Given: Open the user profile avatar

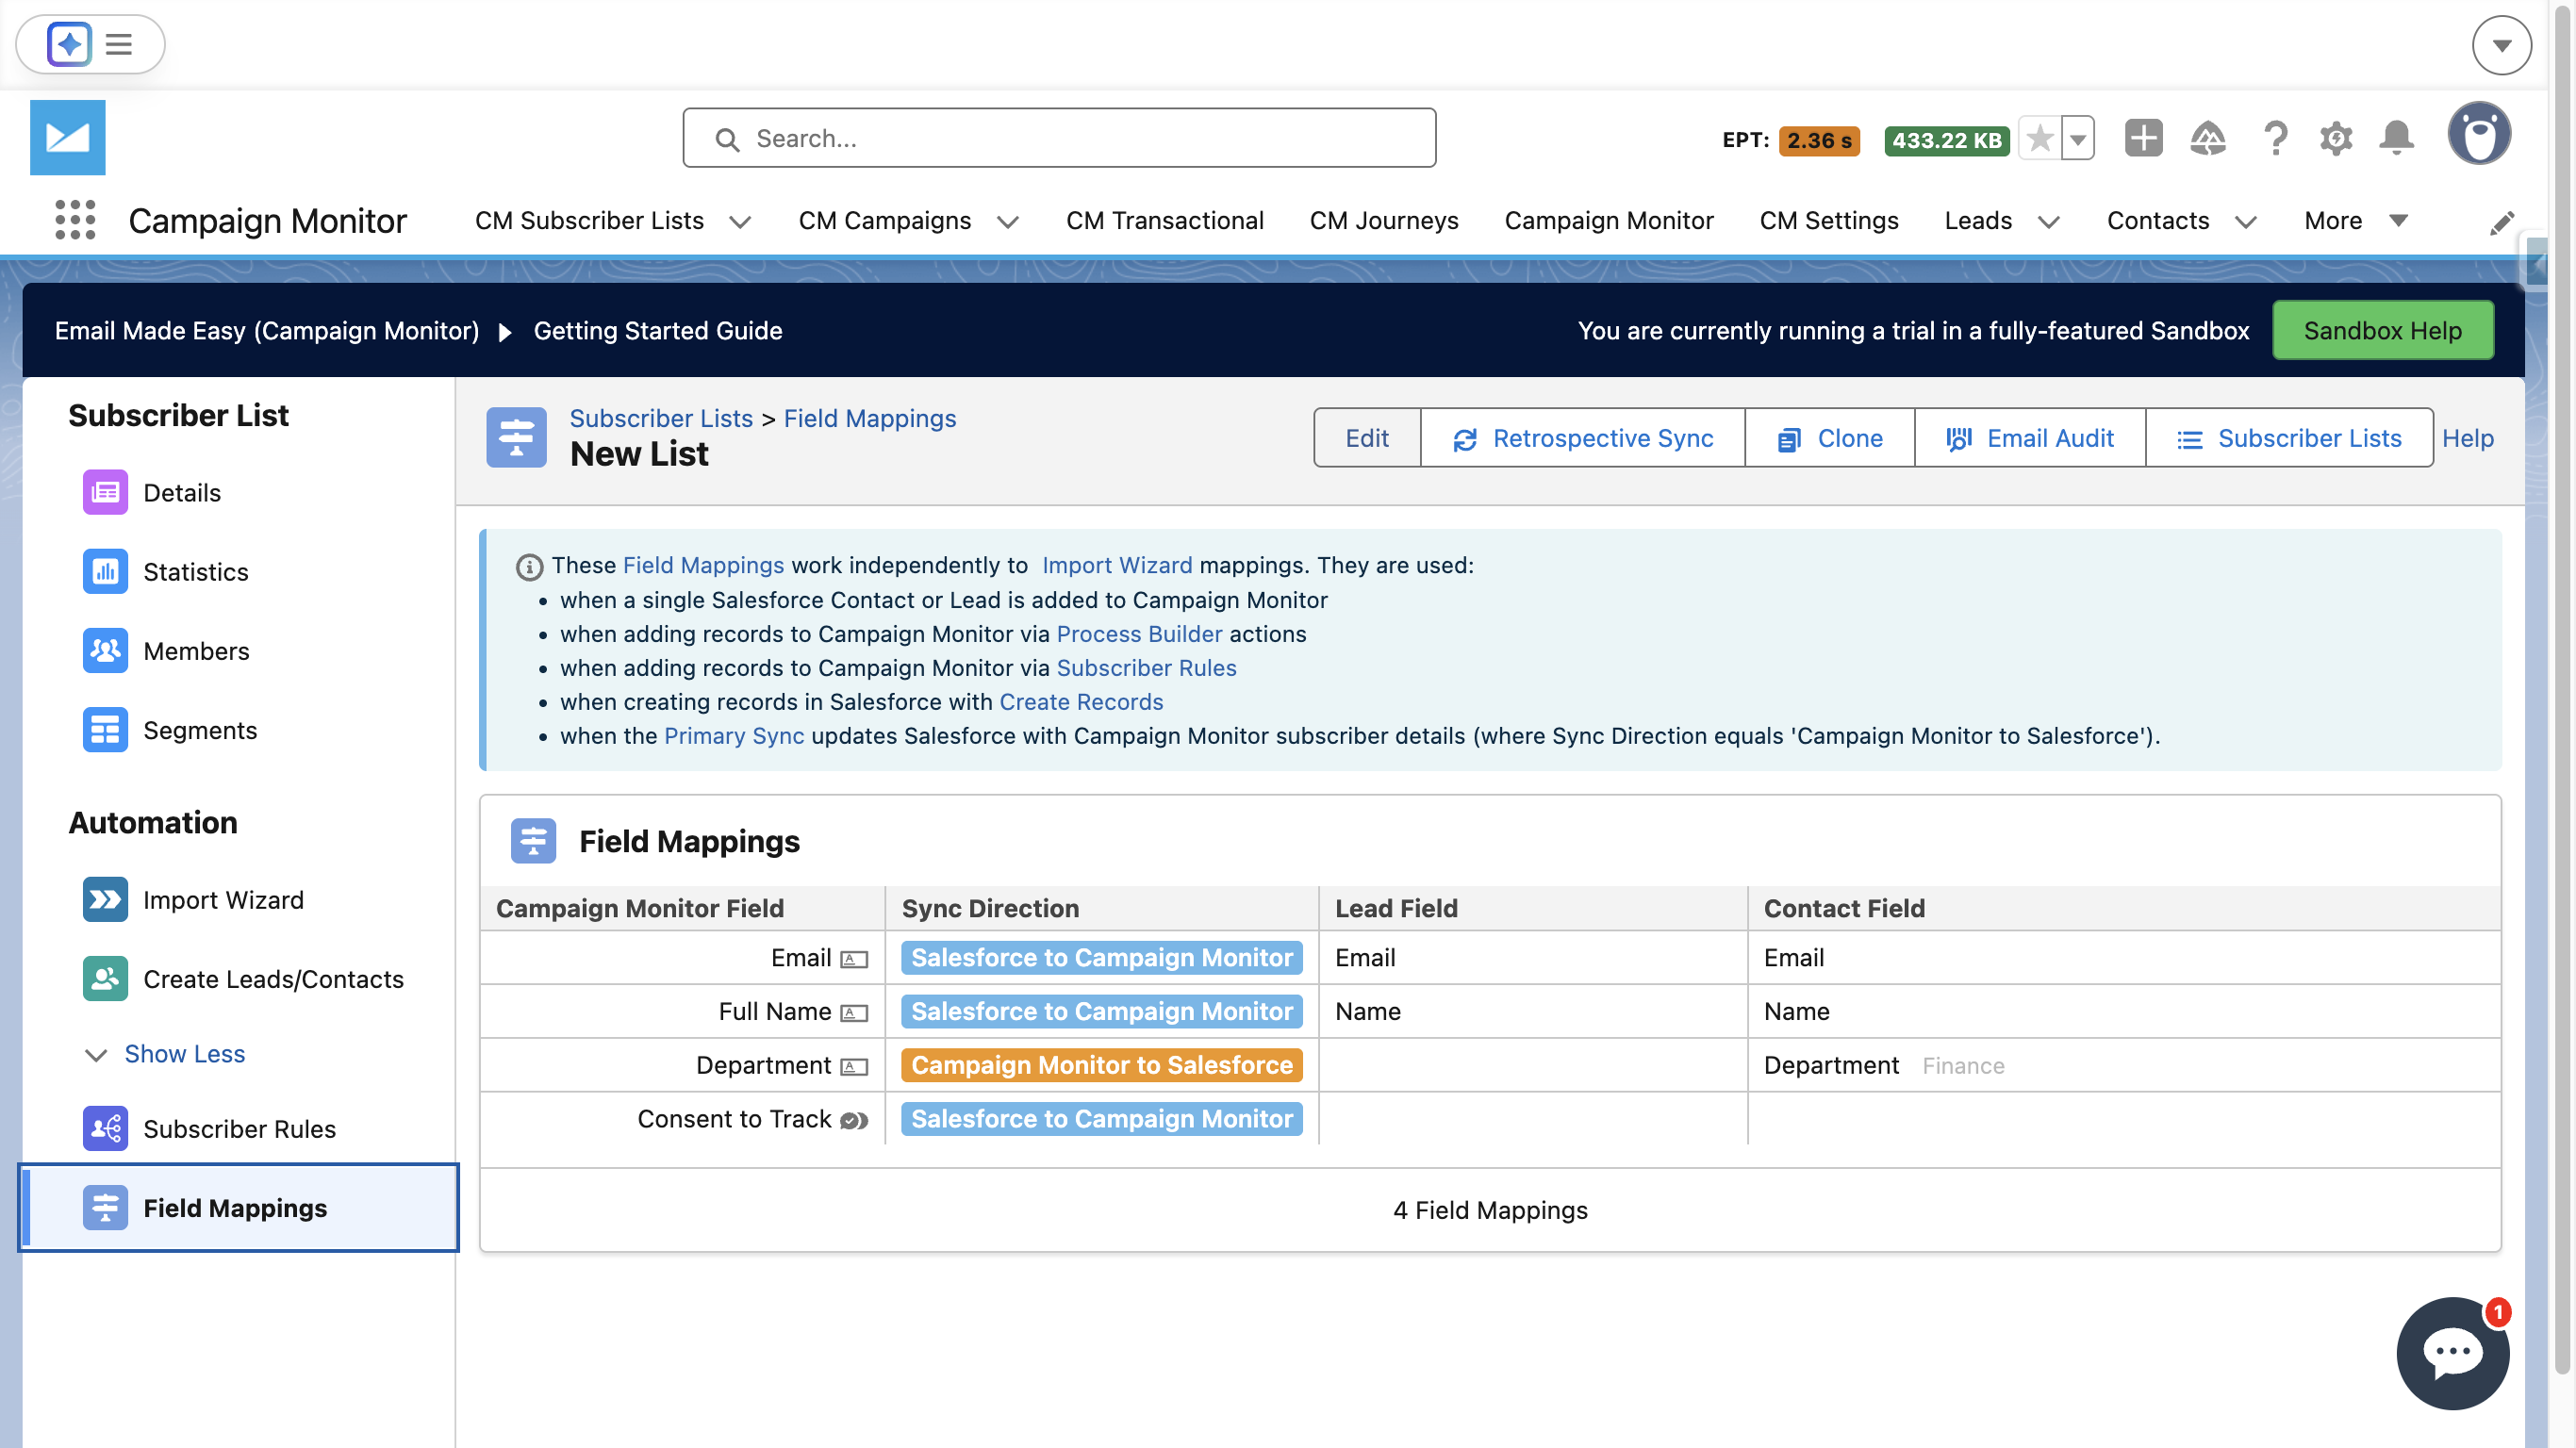Looking at the screenshot, I should point(2479,134).
